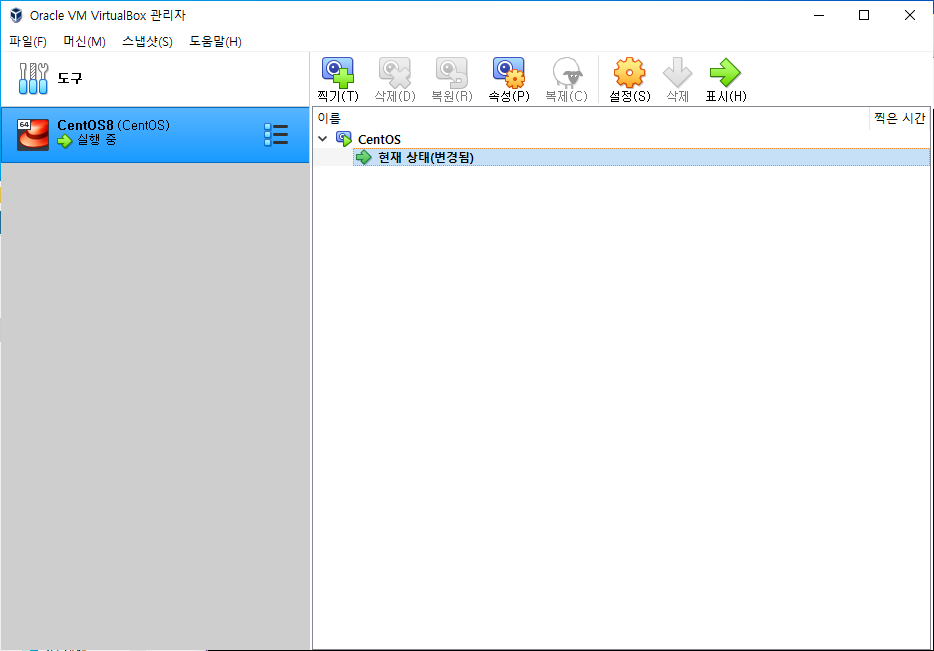934x651 pixels.
Task: Click the running (실행 중) status text
Action: [x=96, y=140]
